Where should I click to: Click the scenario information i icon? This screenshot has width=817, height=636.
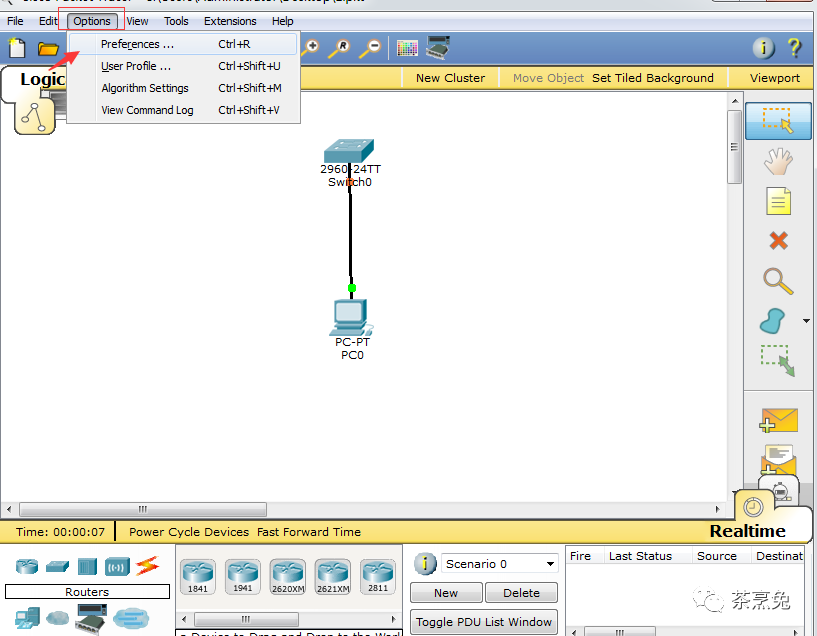point(425,564)
